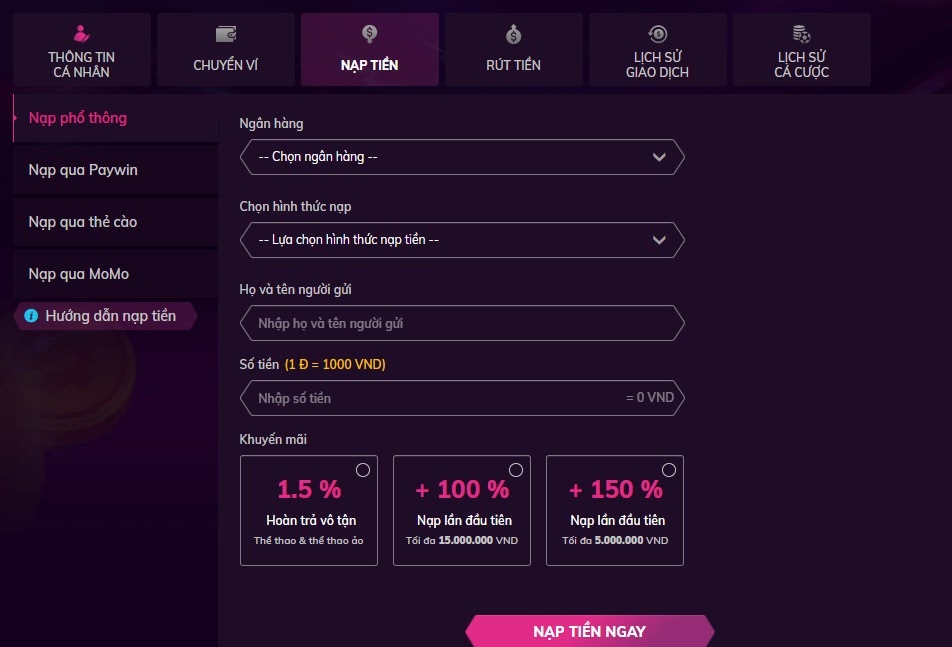Focus the sender full name input field
This screenshot has height=647, width=952.
pyautogui.click(x=462, y=323)
